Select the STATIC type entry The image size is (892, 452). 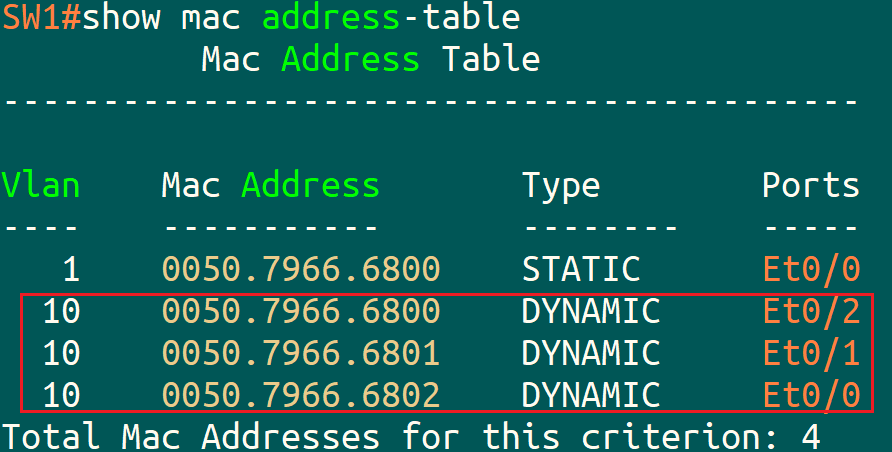[580, 269]
